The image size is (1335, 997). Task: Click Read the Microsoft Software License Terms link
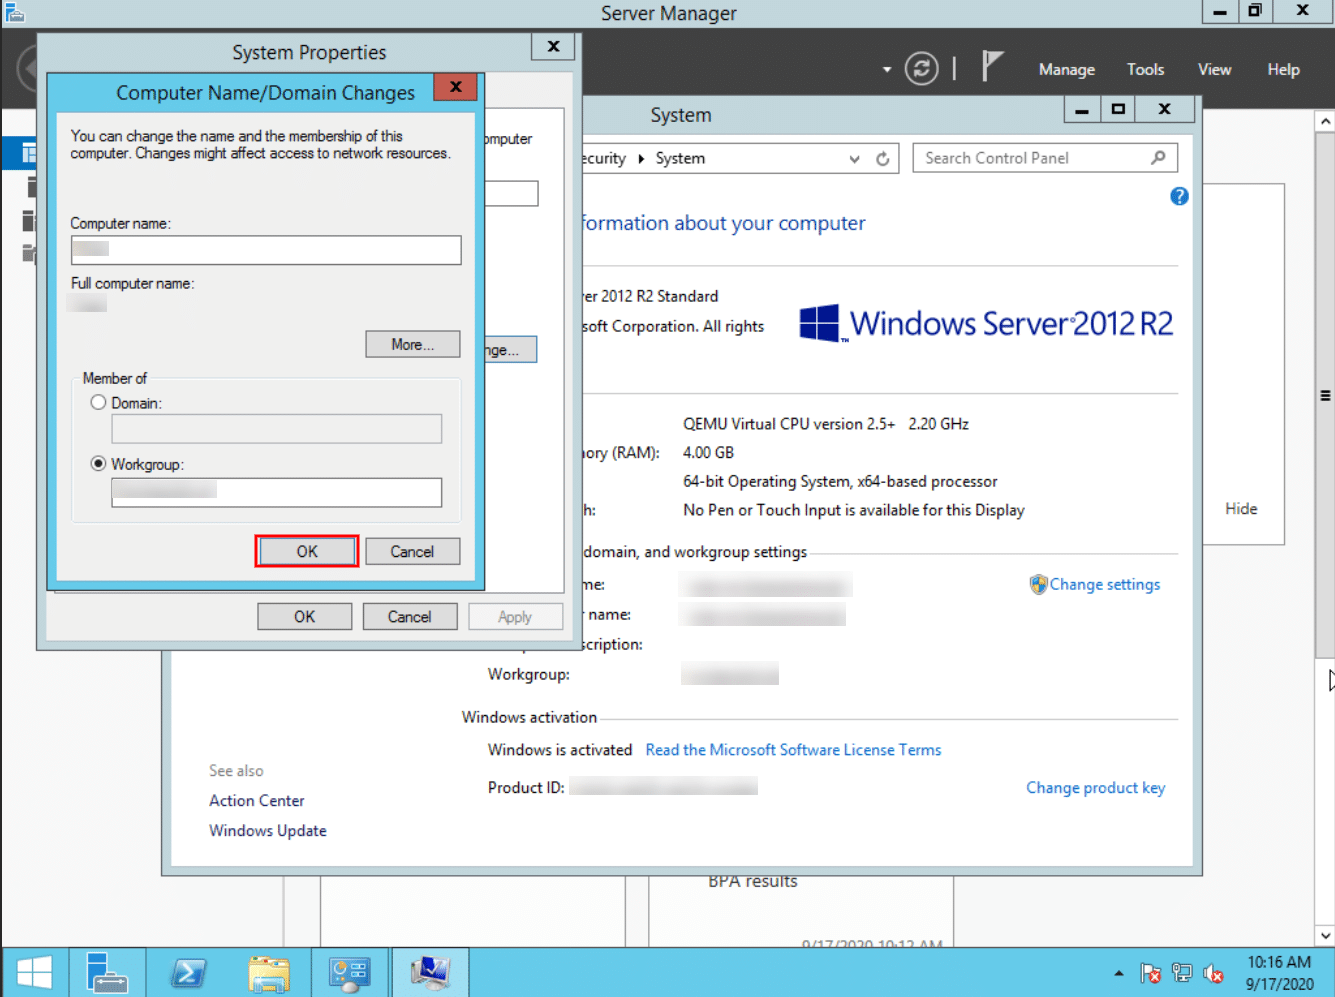[x=793, y=749]
